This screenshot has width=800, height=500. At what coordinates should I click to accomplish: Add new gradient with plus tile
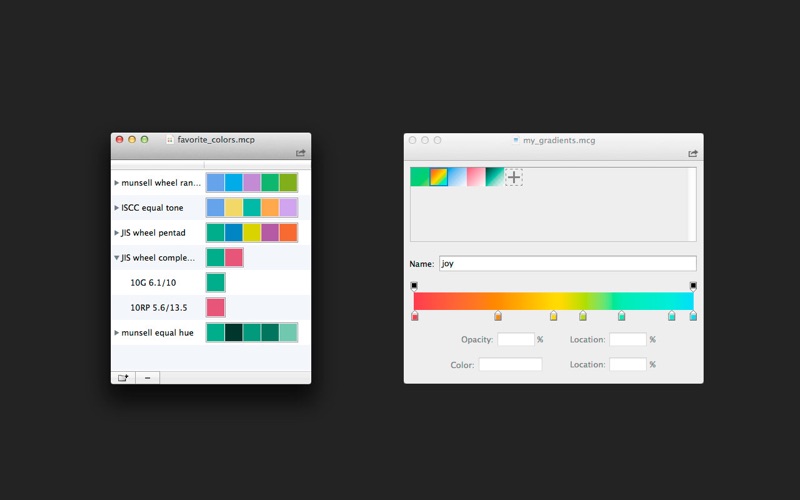pos(514,177)
